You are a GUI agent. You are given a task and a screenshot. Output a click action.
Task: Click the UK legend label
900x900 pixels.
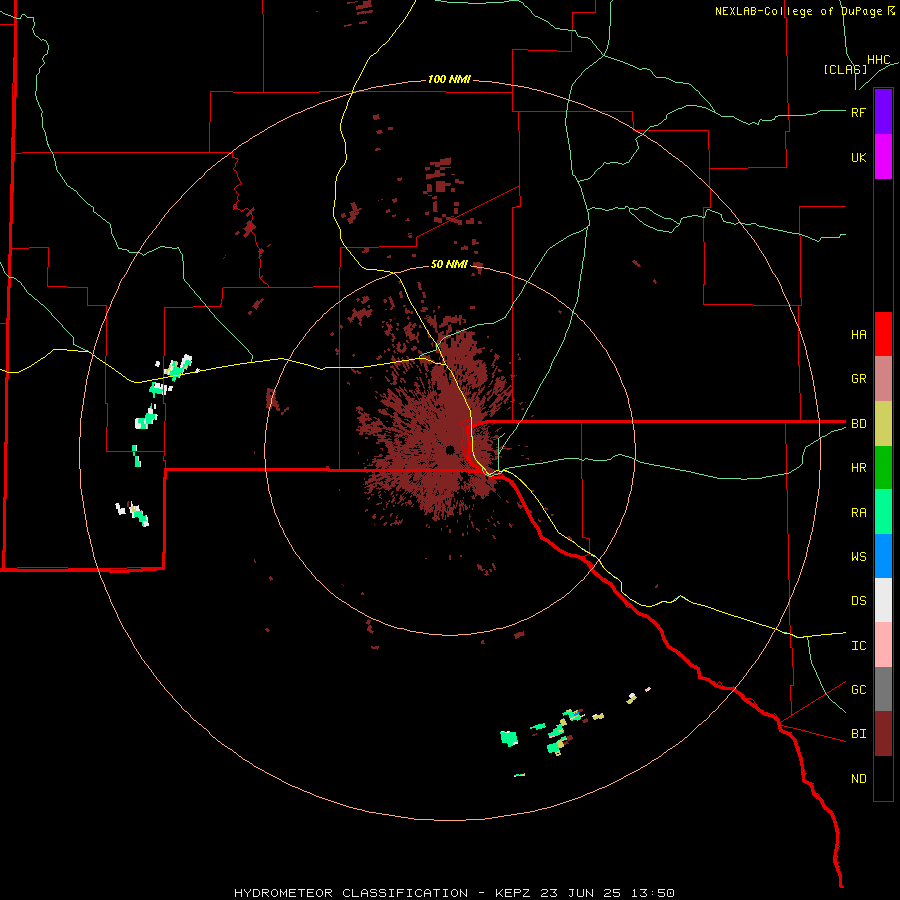[858, 158]
